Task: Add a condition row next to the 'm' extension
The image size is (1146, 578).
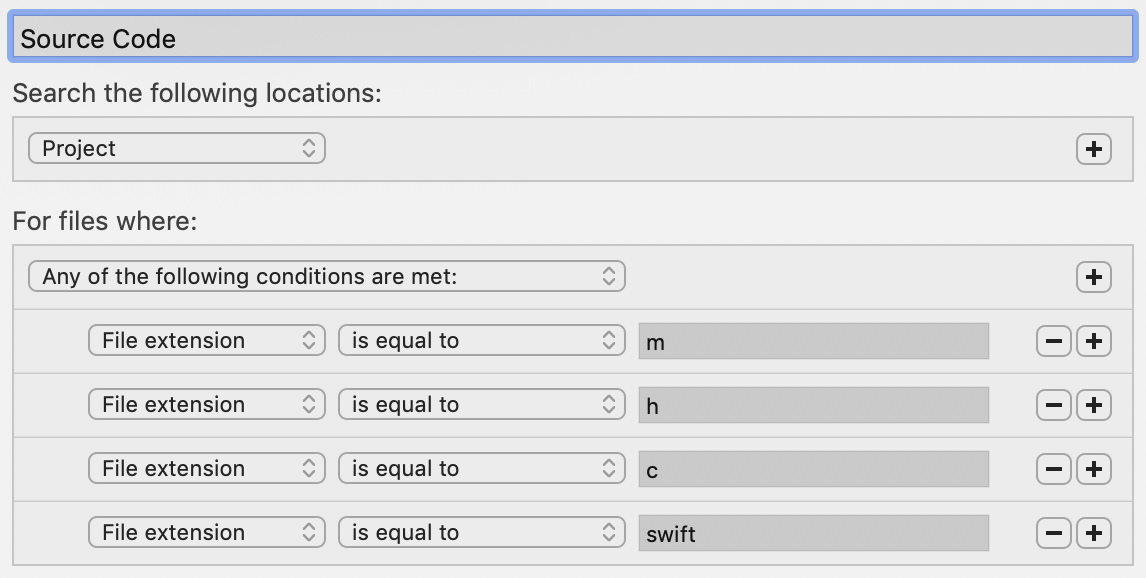Action: point(1093,340)
